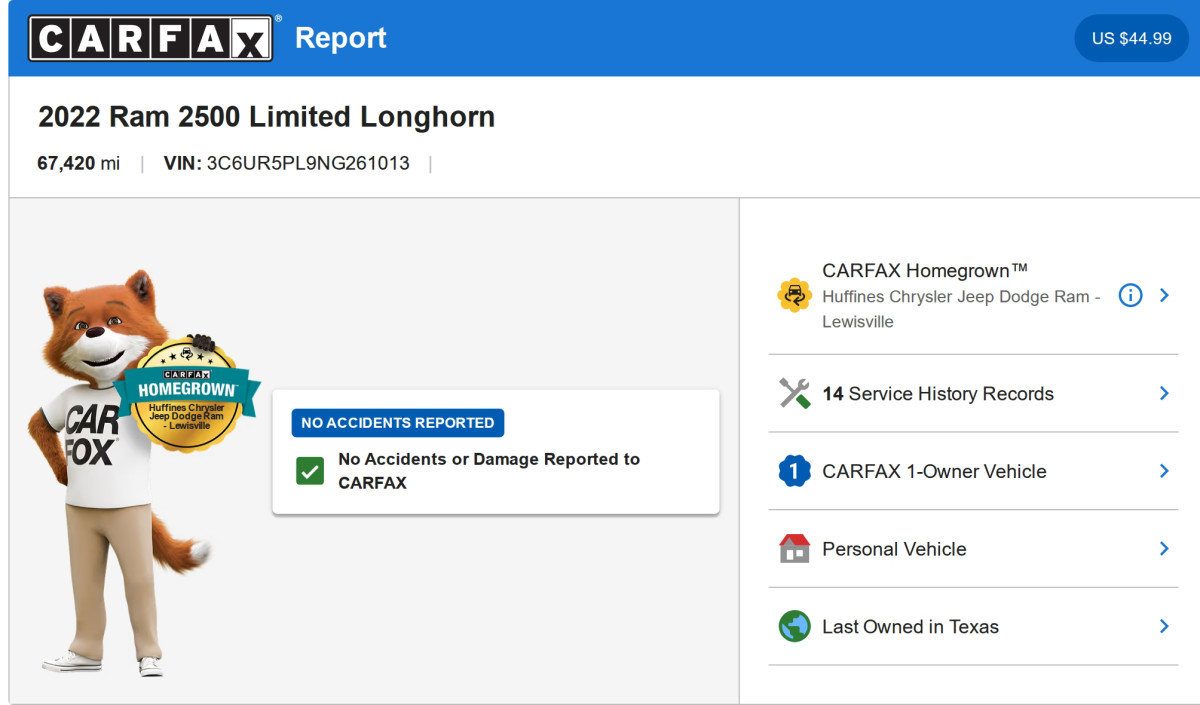Click the 2022 Ram 2500 Limited Longhorn title
Viewport: 1200px width, 705px height.
pyautogui.click(x=267, y=117)
